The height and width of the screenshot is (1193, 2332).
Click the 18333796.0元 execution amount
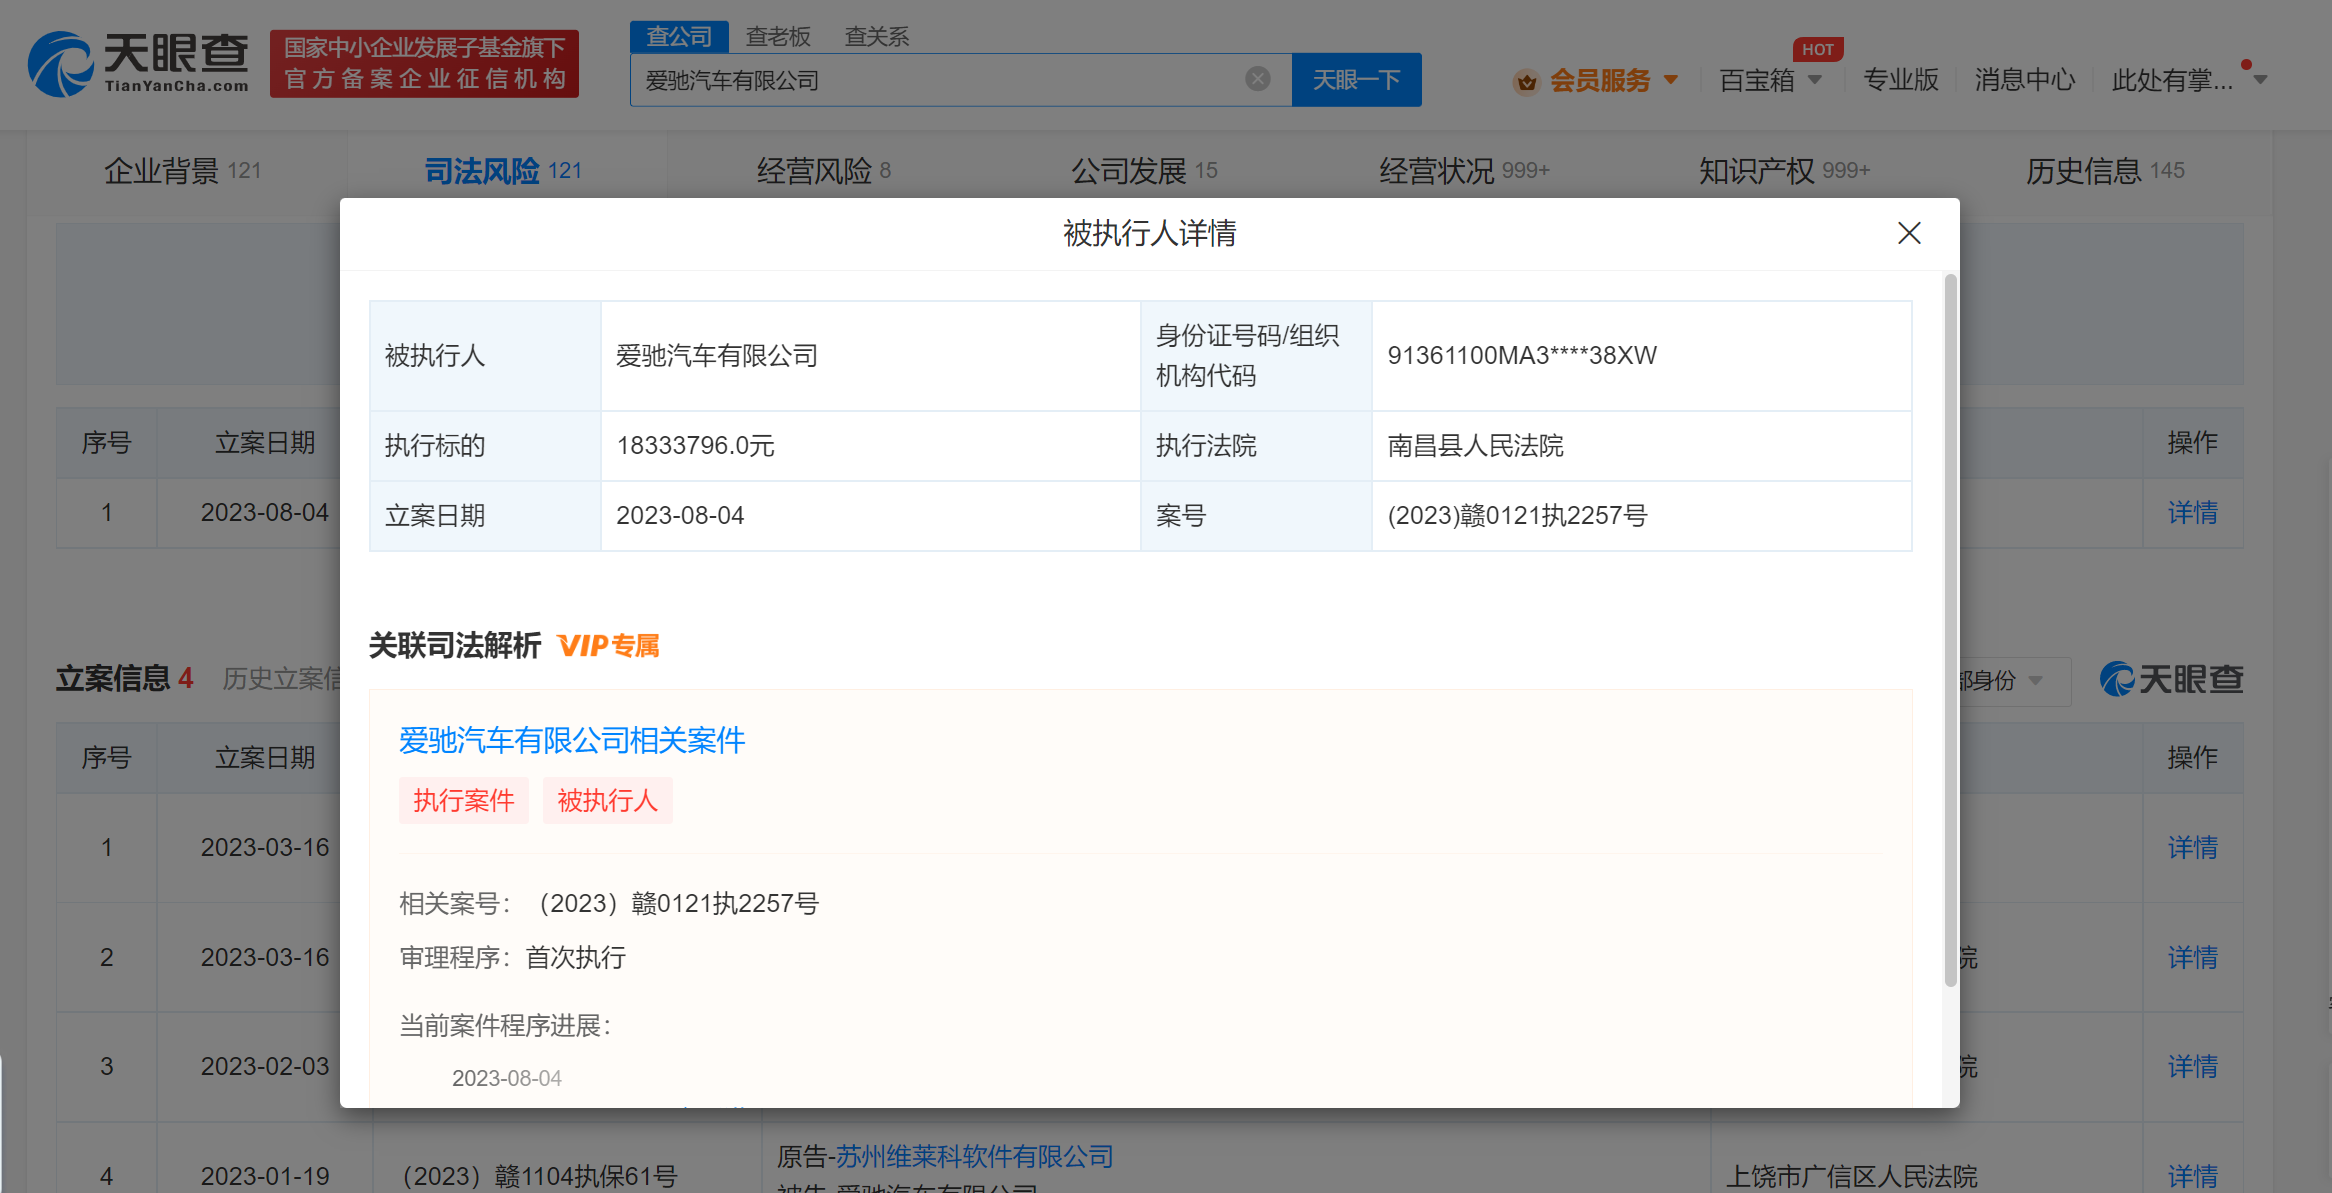tap(695, 445)
